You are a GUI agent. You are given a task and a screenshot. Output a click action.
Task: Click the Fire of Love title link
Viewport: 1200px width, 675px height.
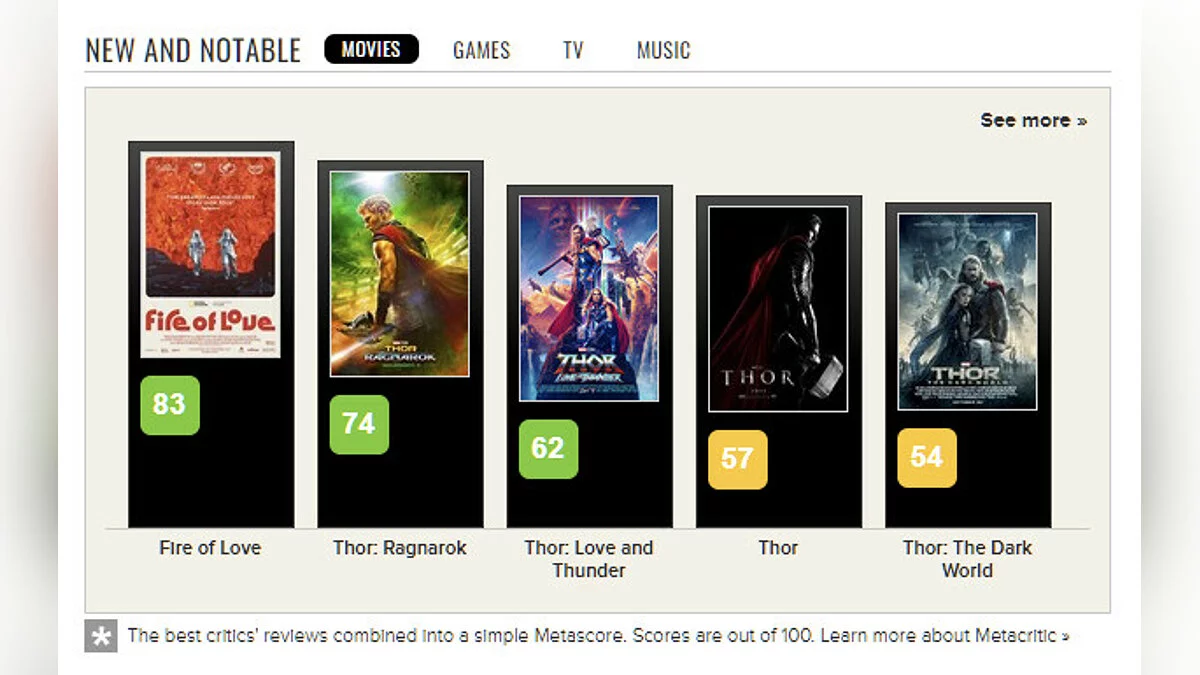(x=210, y=548)
